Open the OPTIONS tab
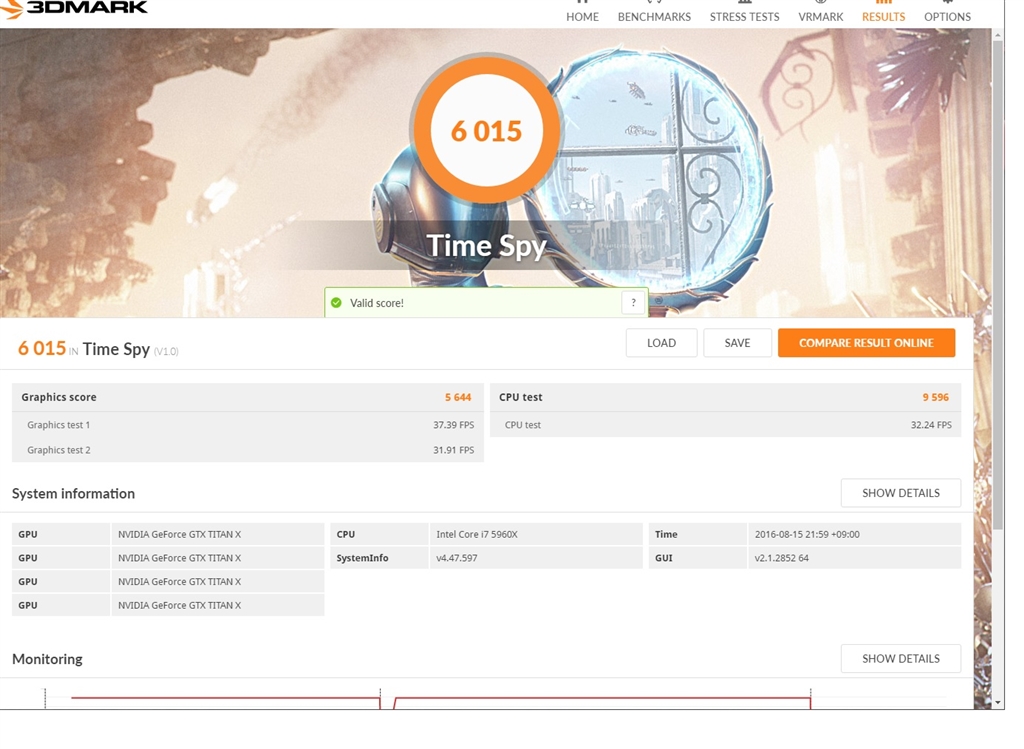Viewport: 1024px width, 749px height. (947, 16)
